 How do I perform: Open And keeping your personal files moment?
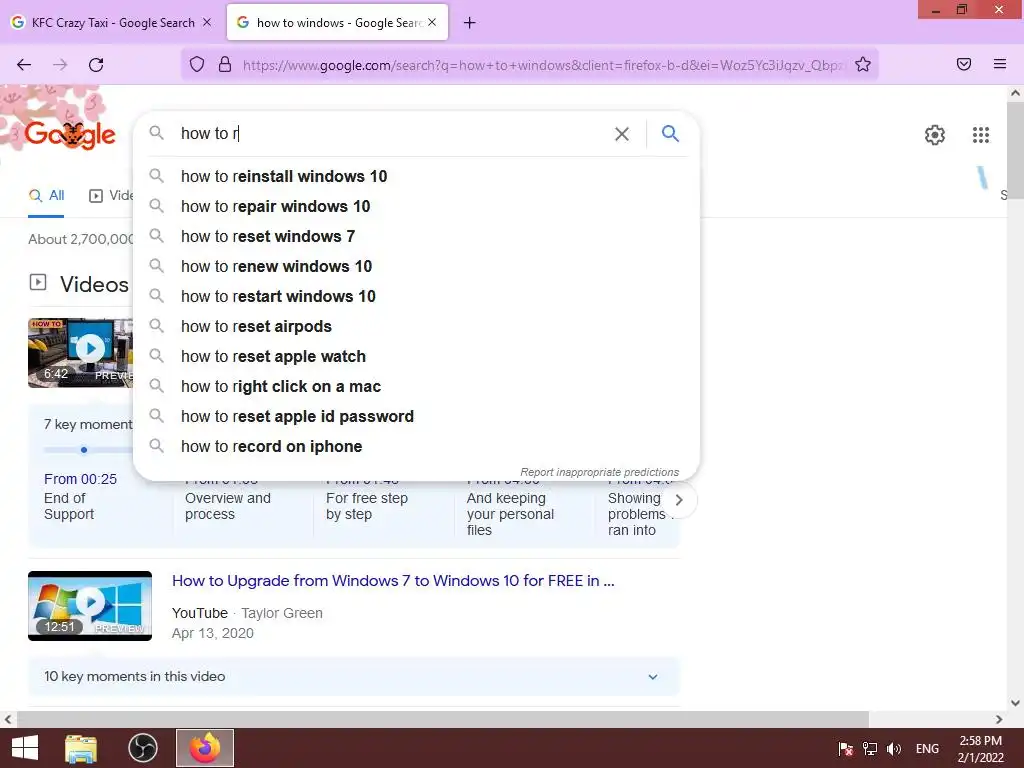coord(510,514)
